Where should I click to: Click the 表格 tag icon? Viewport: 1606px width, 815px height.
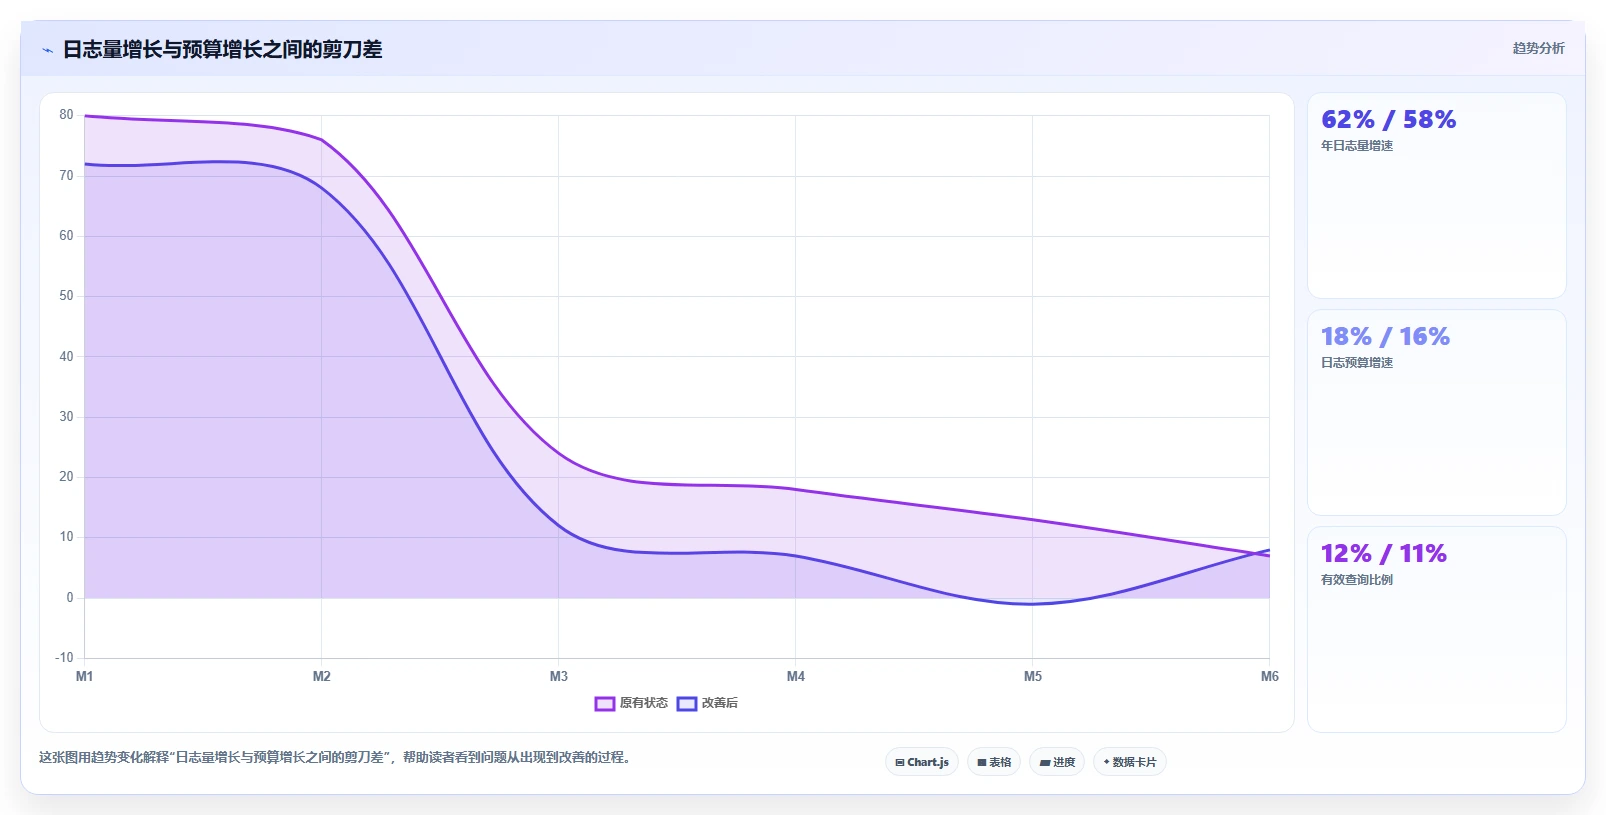[982, 762]
